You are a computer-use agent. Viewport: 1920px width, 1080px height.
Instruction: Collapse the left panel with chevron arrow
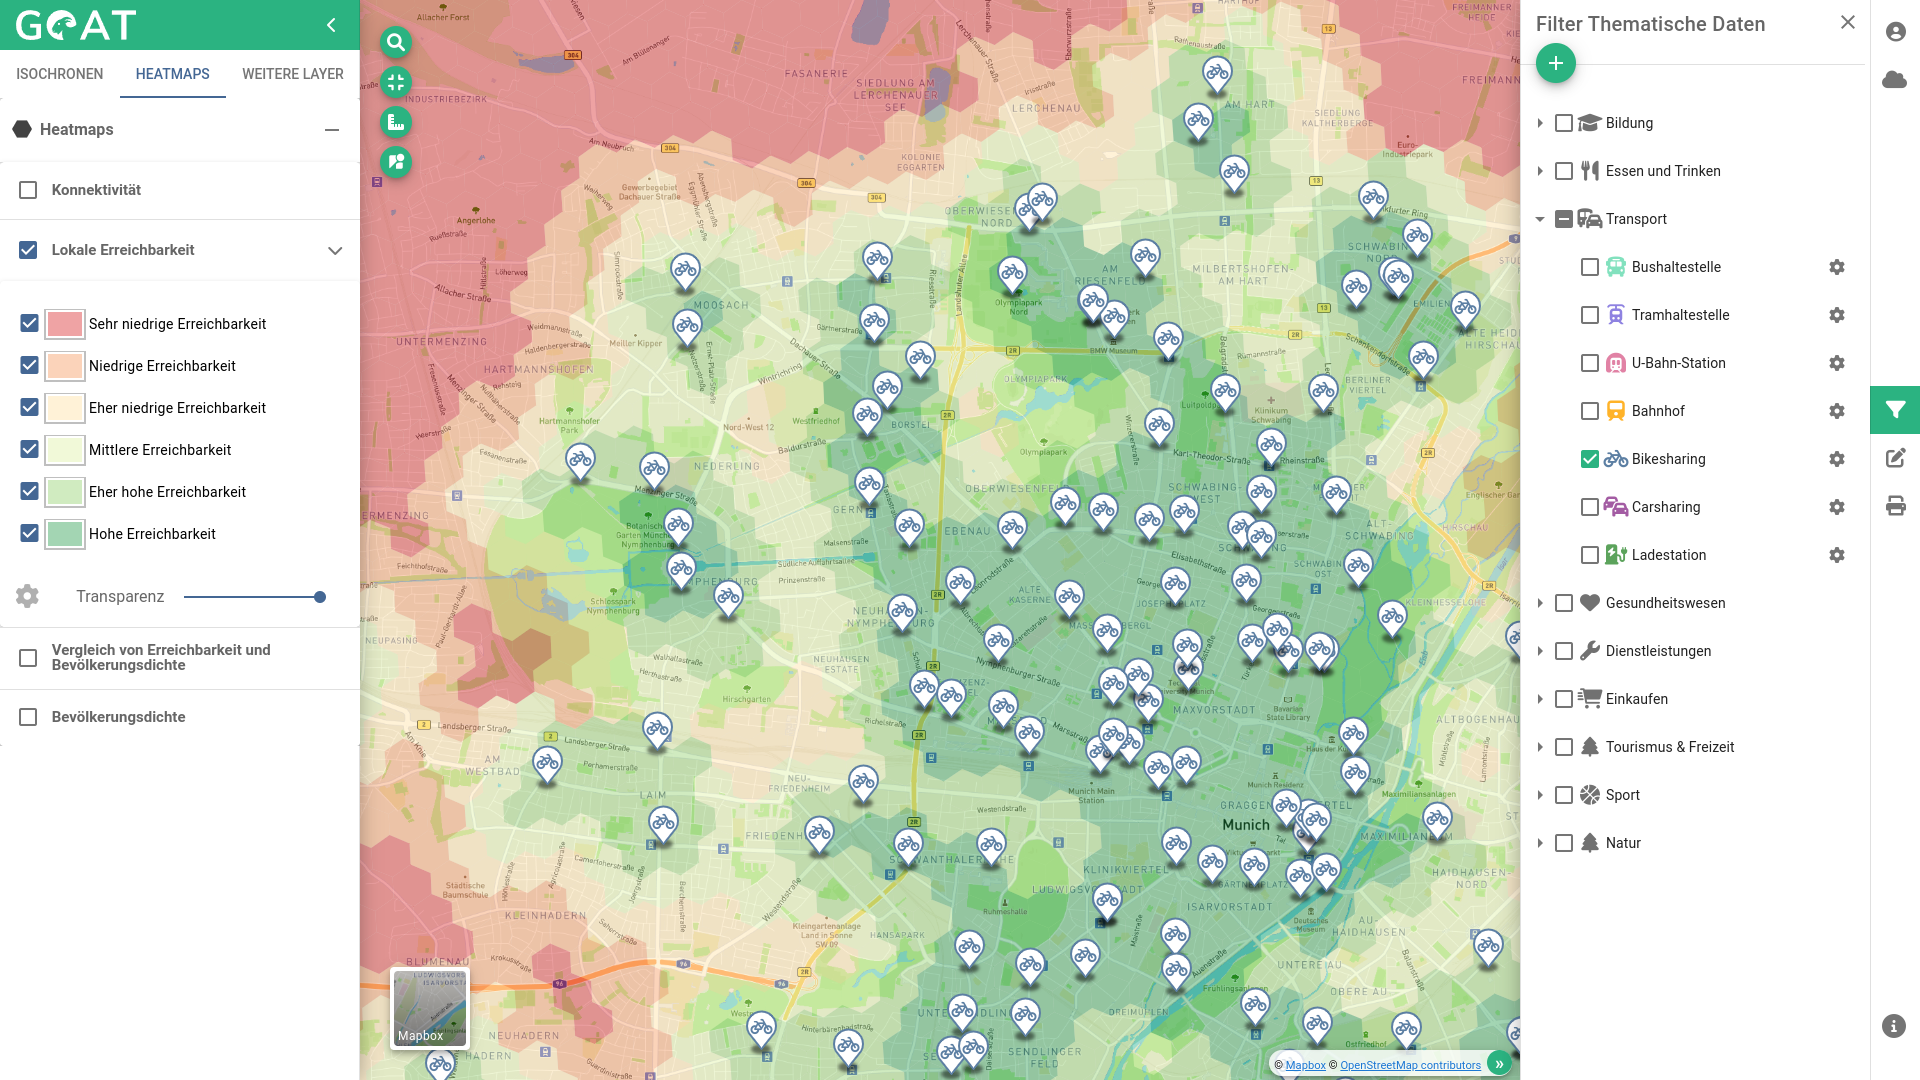click(332, 25)
